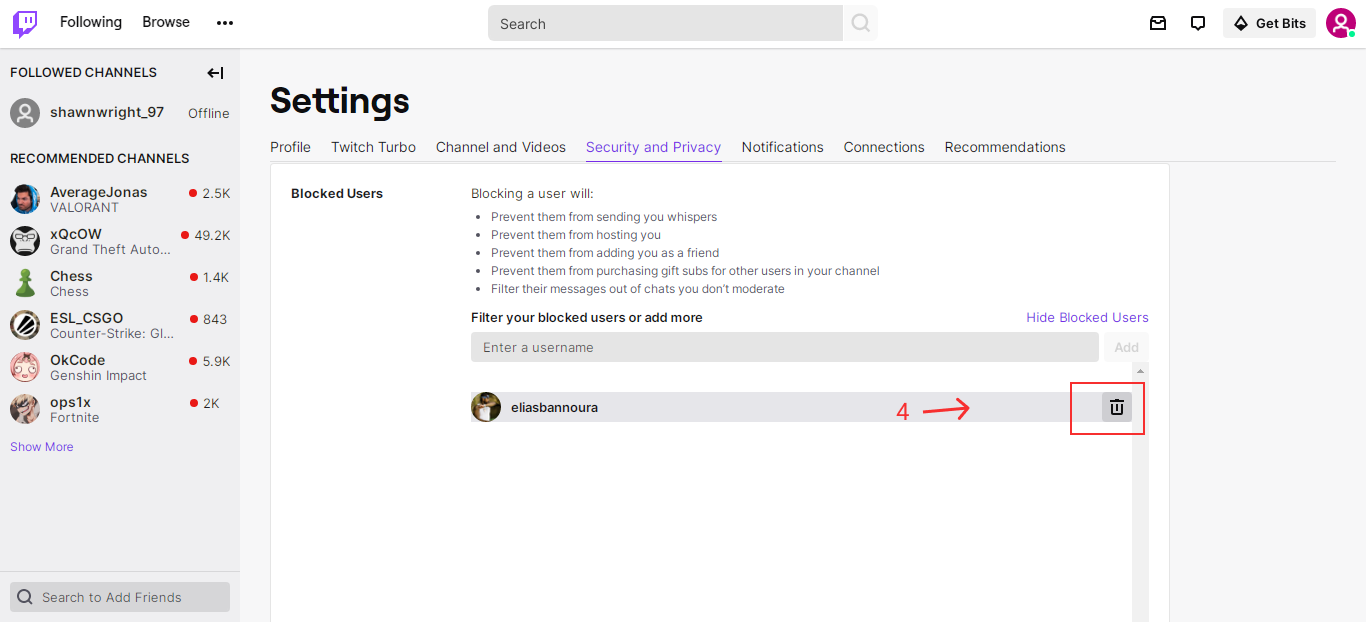This screenshot has height=622, width=1366.
Task: Collapse the followed channels sidebar
Action: coord(215,73)
